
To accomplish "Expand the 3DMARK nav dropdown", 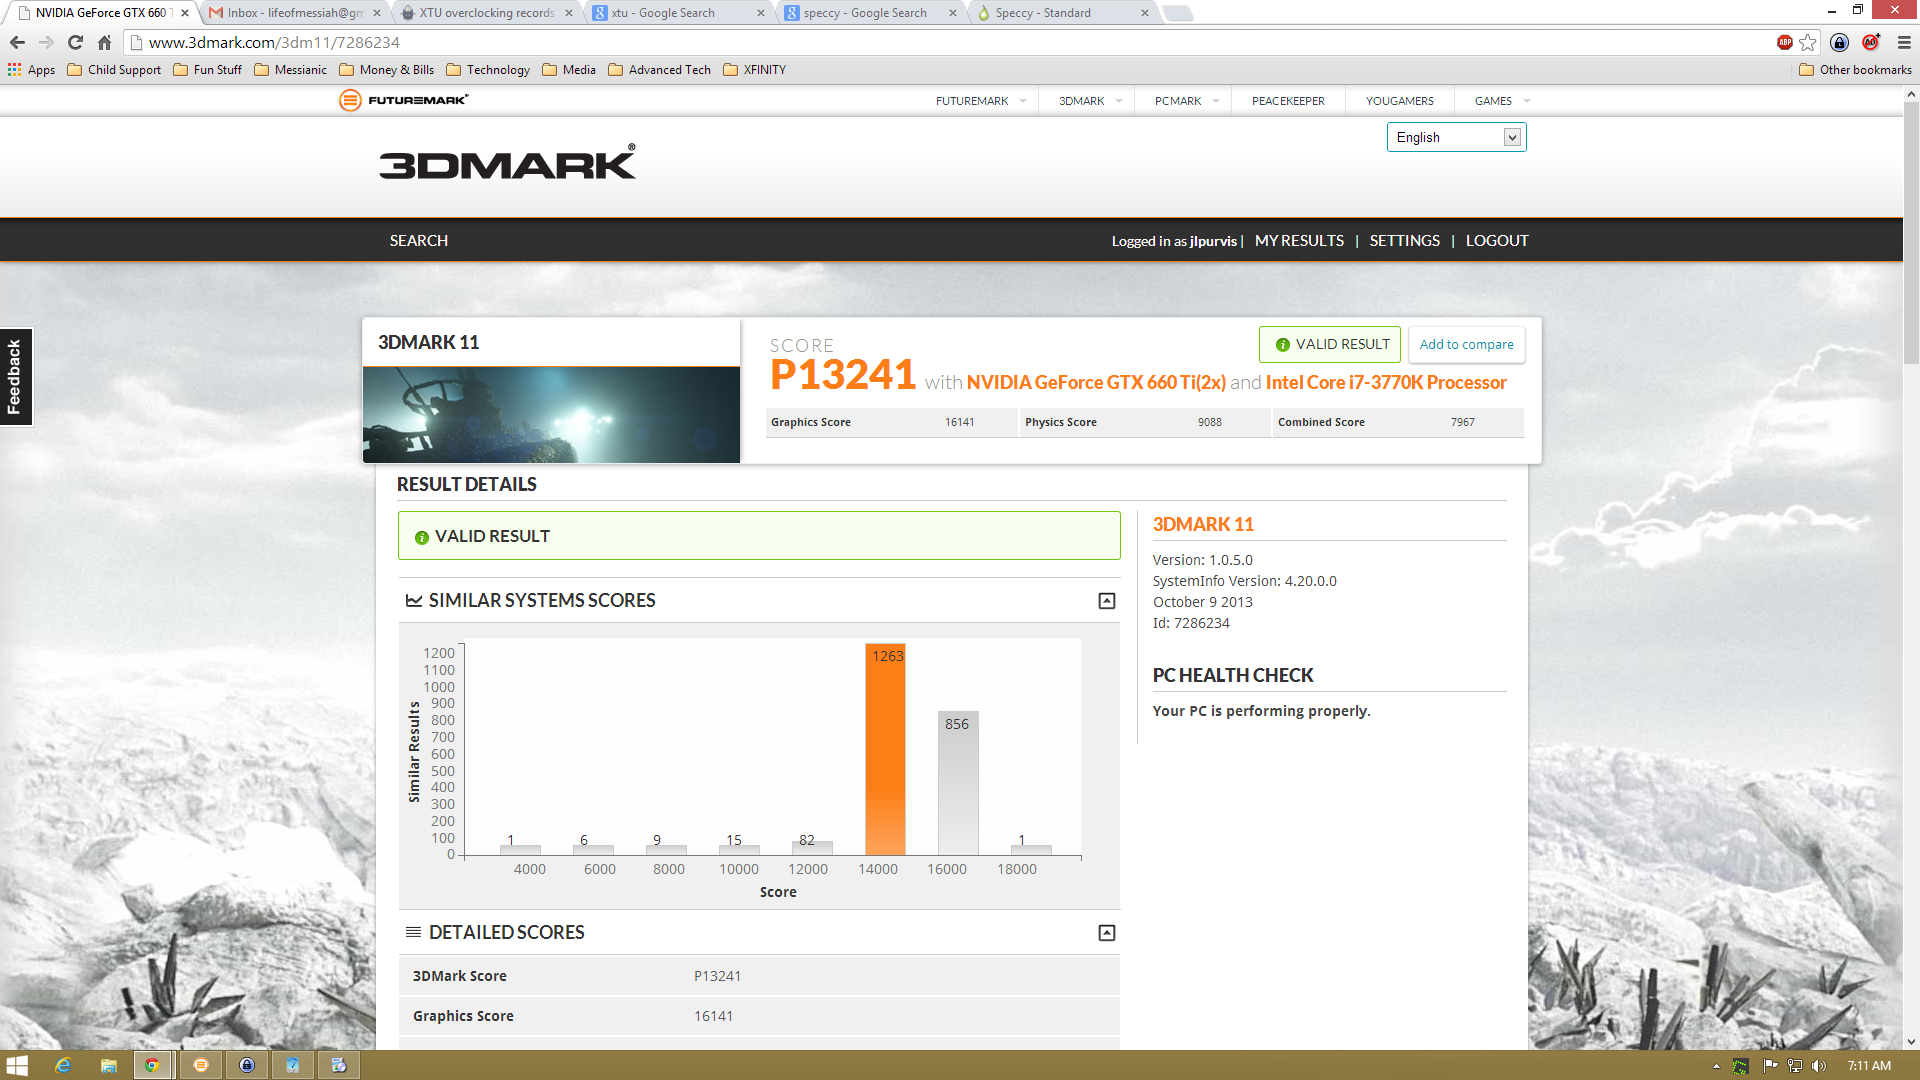I will (x=1118, y=101).
